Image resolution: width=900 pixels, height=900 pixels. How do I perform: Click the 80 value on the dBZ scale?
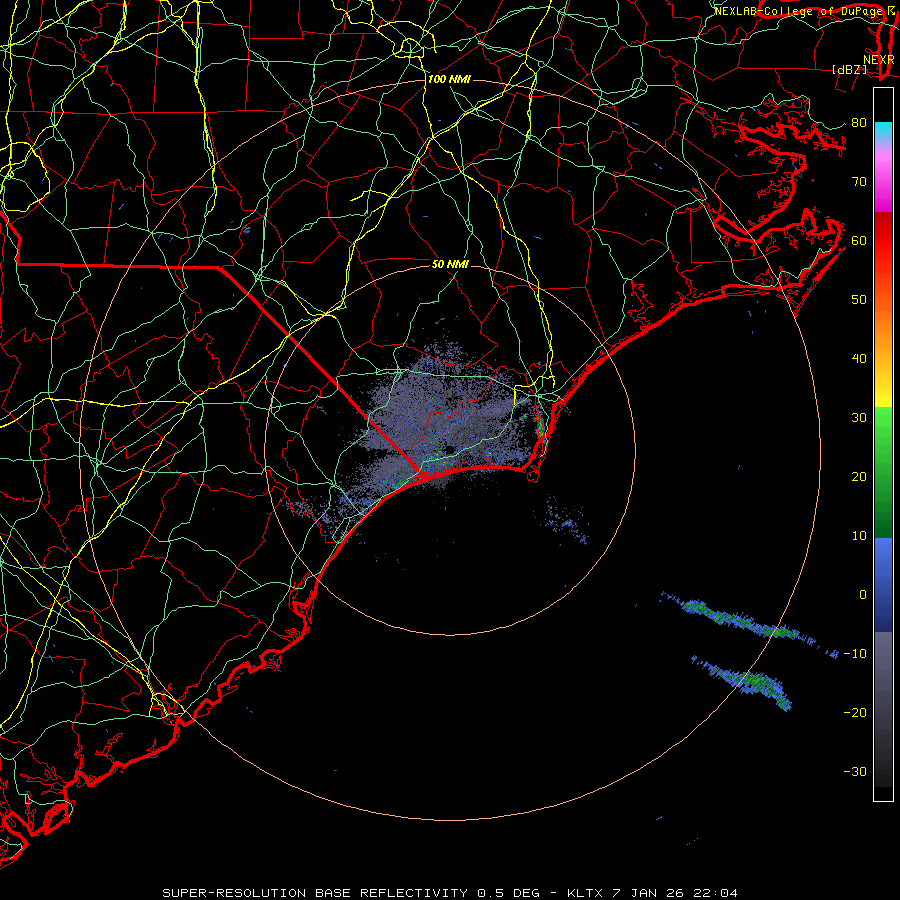point(859,122)
